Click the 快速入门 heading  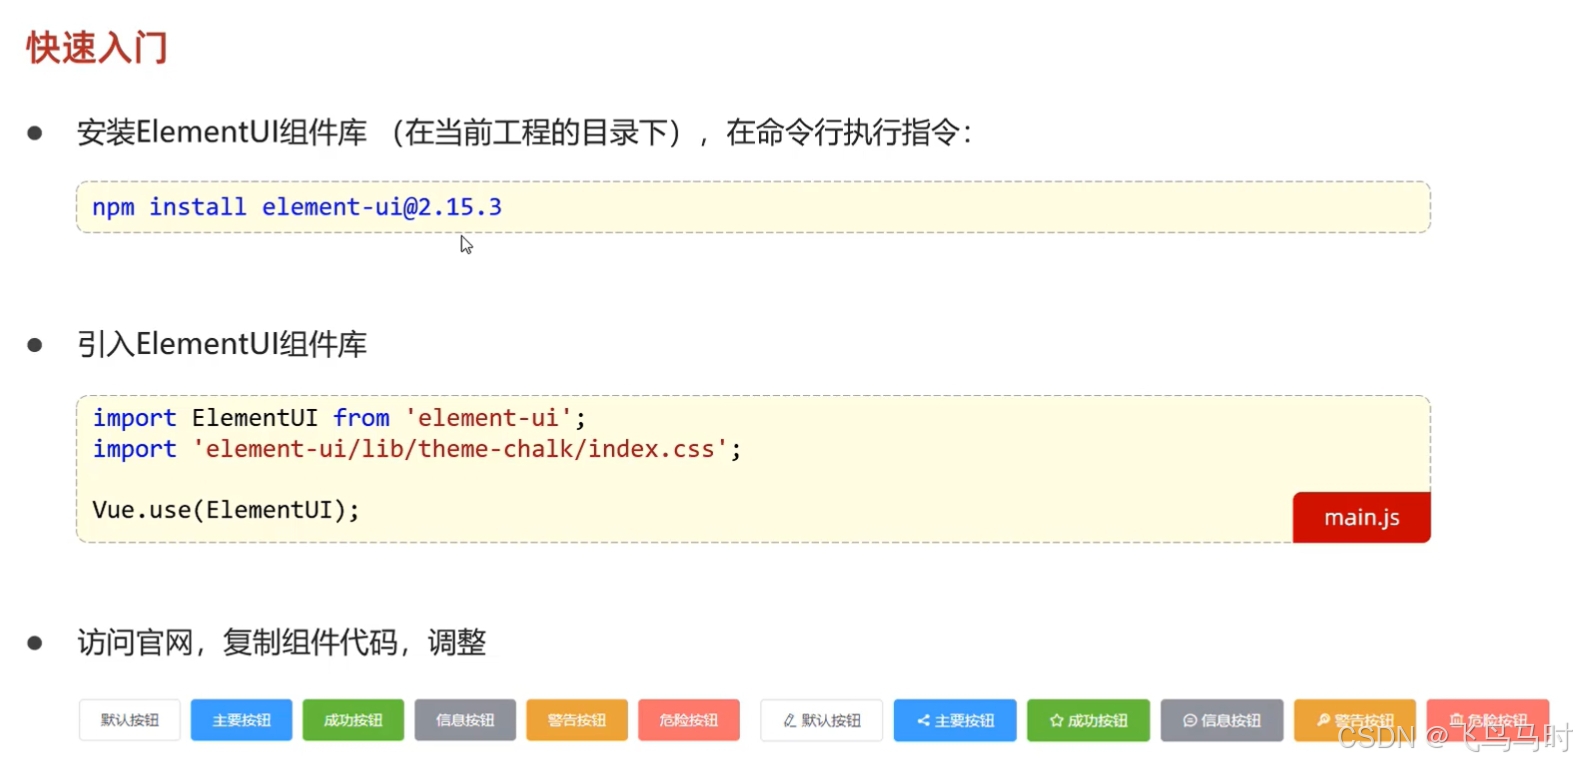pyautogui.click(x=97, y=47)
